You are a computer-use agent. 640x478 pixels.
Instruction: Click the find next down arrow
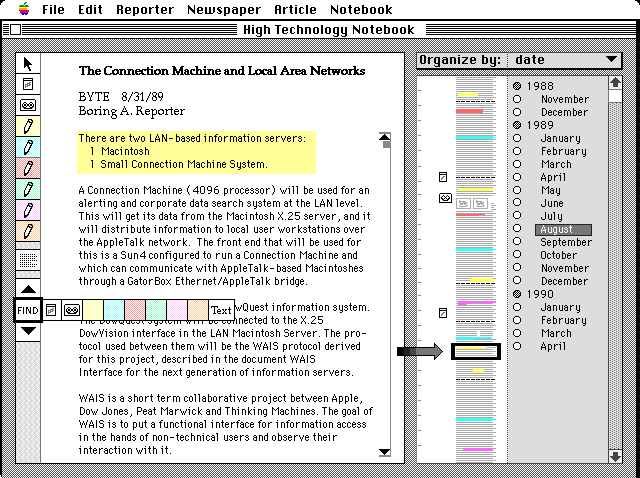[x=28, y=331]
